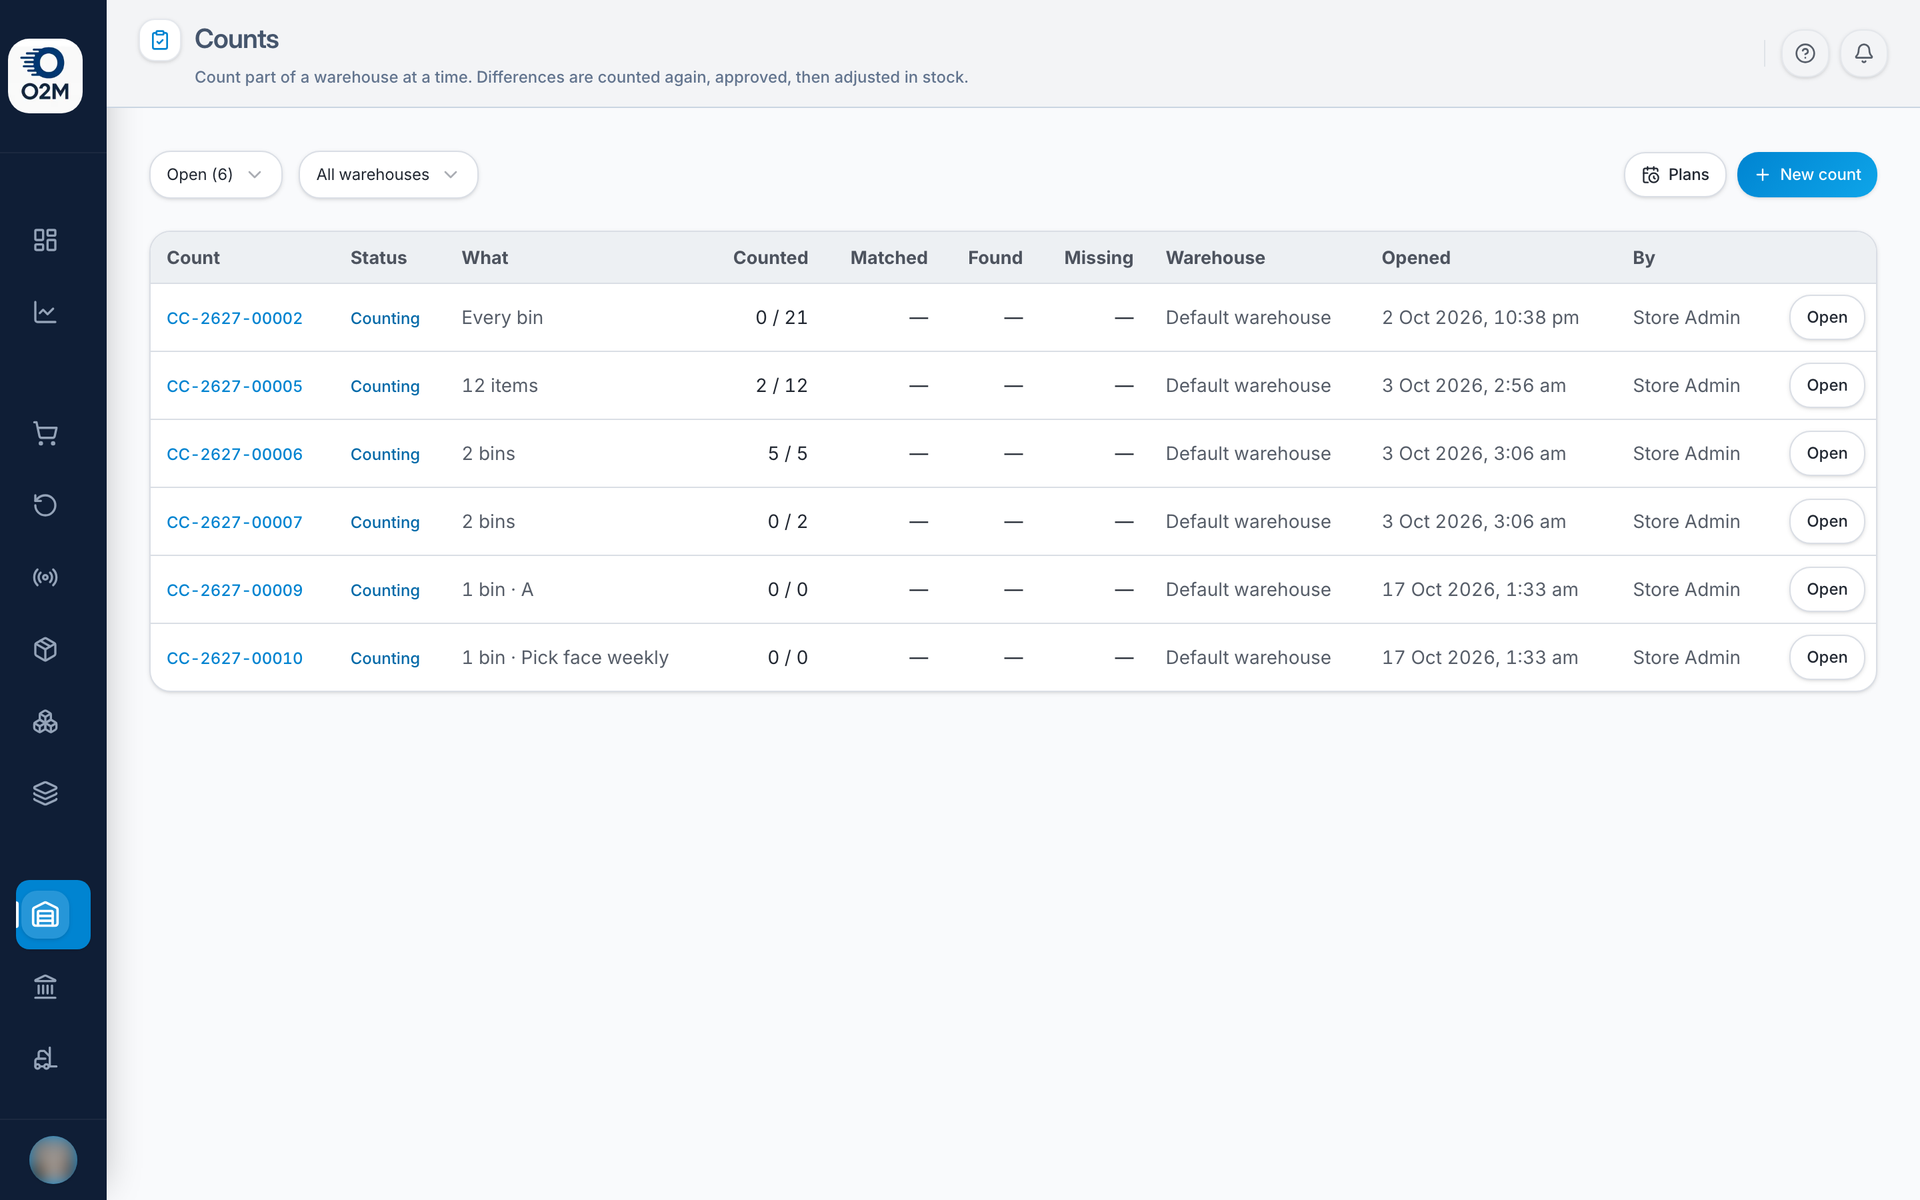Click the Counts clipboard icon beside title

tap(160, 40)
